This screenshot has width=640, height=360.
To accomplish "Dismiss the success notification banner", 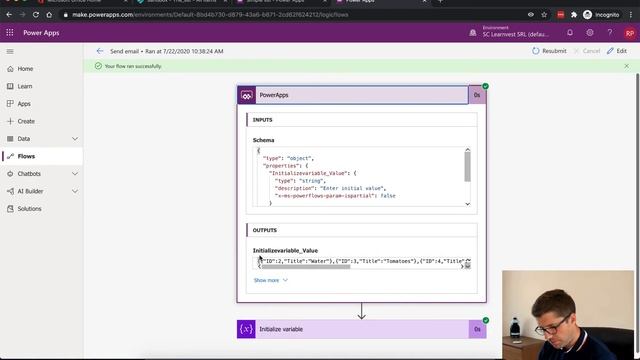I will (x=627, y=66).
